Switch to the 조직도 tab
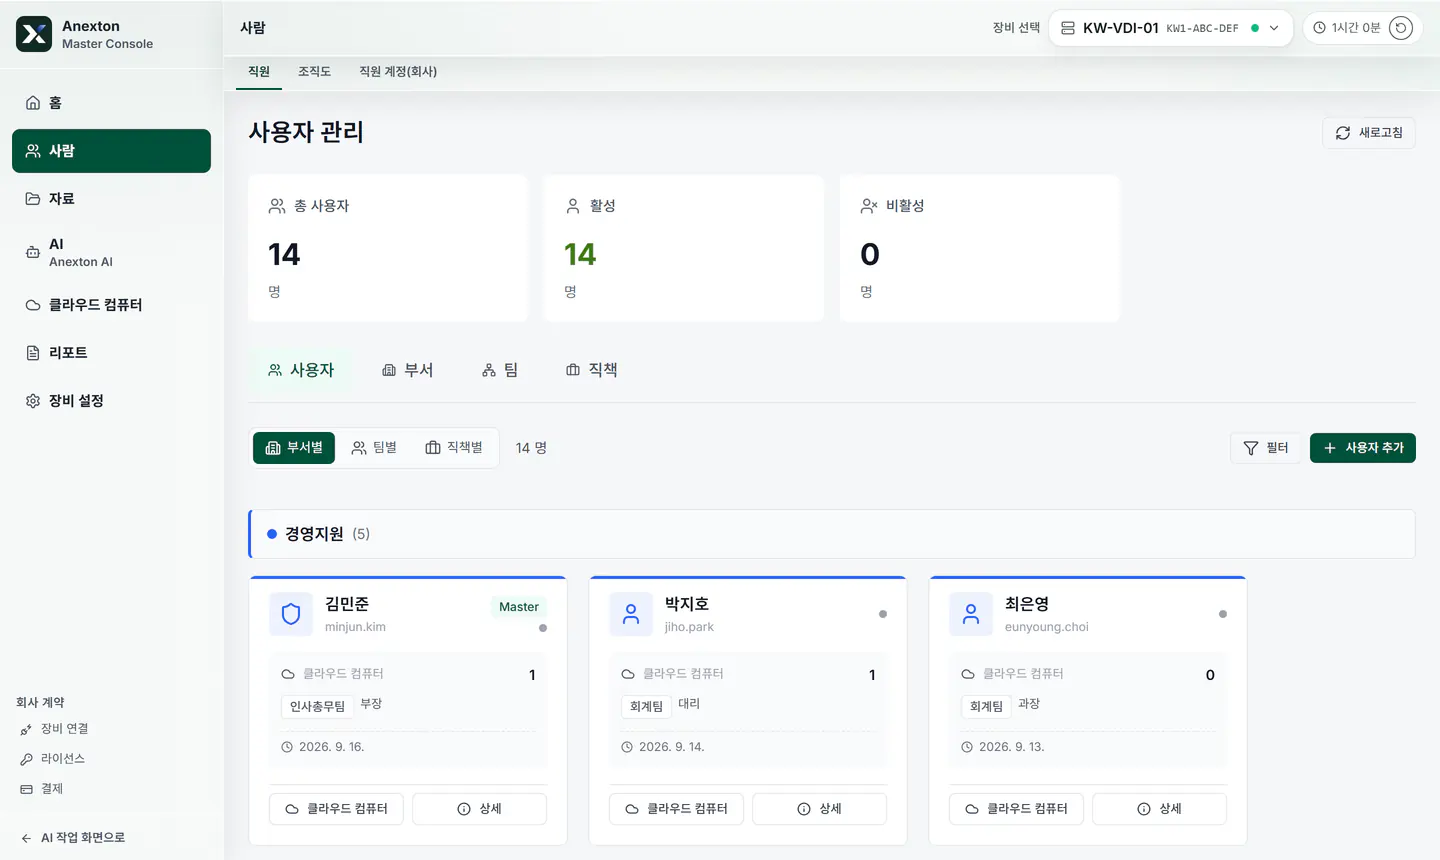 pos(314,72)
